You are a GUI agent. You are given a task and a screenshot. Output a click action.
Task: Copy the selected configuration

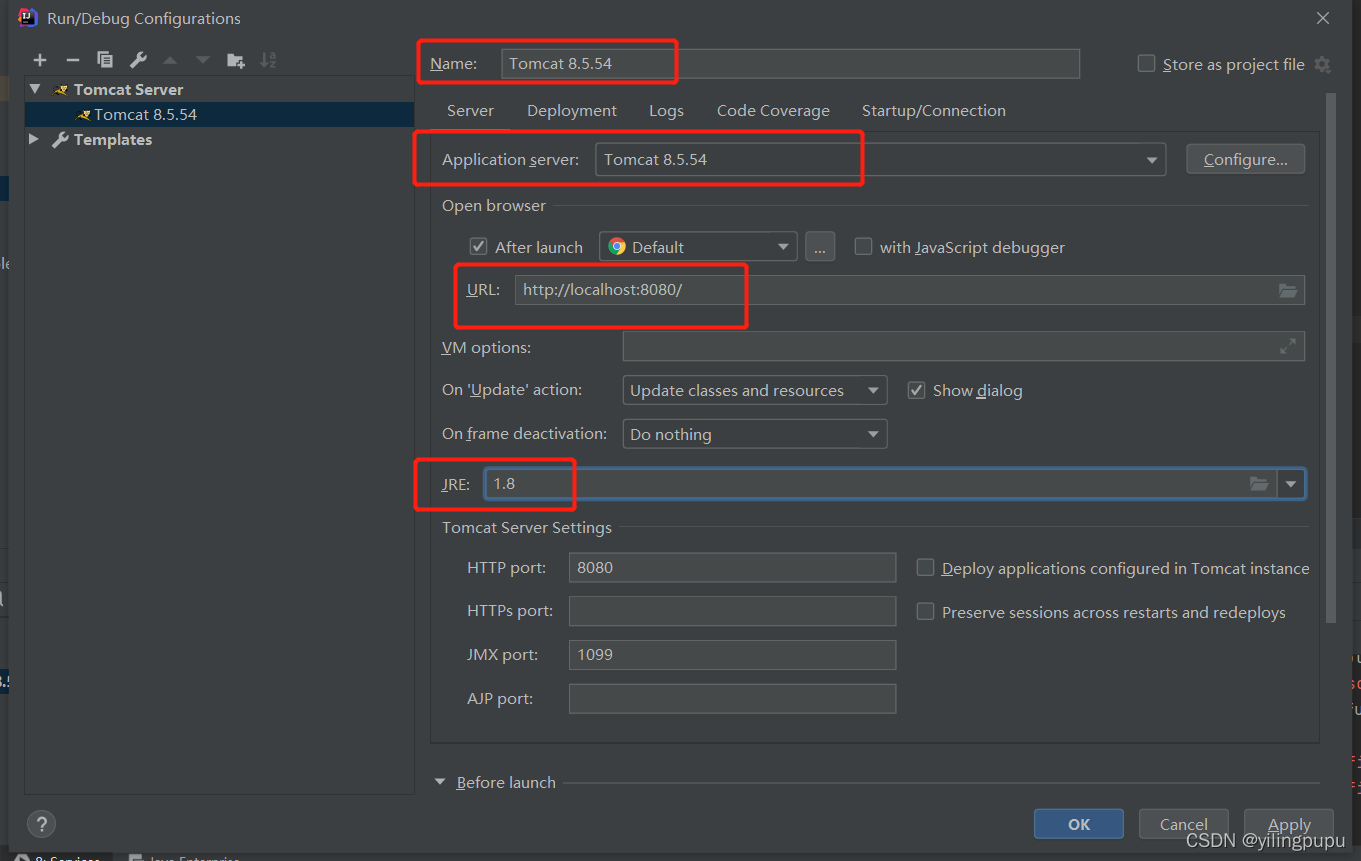pos(105,60)
